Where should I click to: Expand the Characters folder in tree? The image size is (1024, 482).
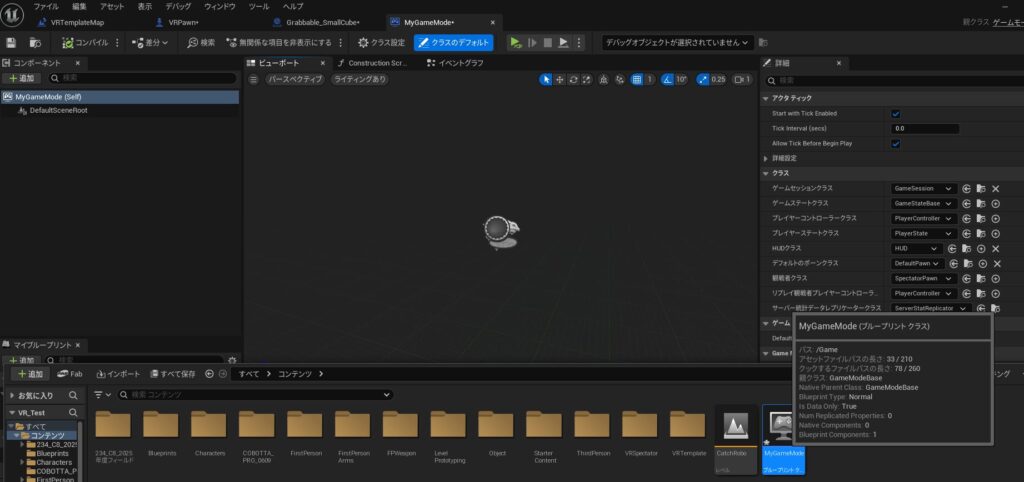[22, 462]
